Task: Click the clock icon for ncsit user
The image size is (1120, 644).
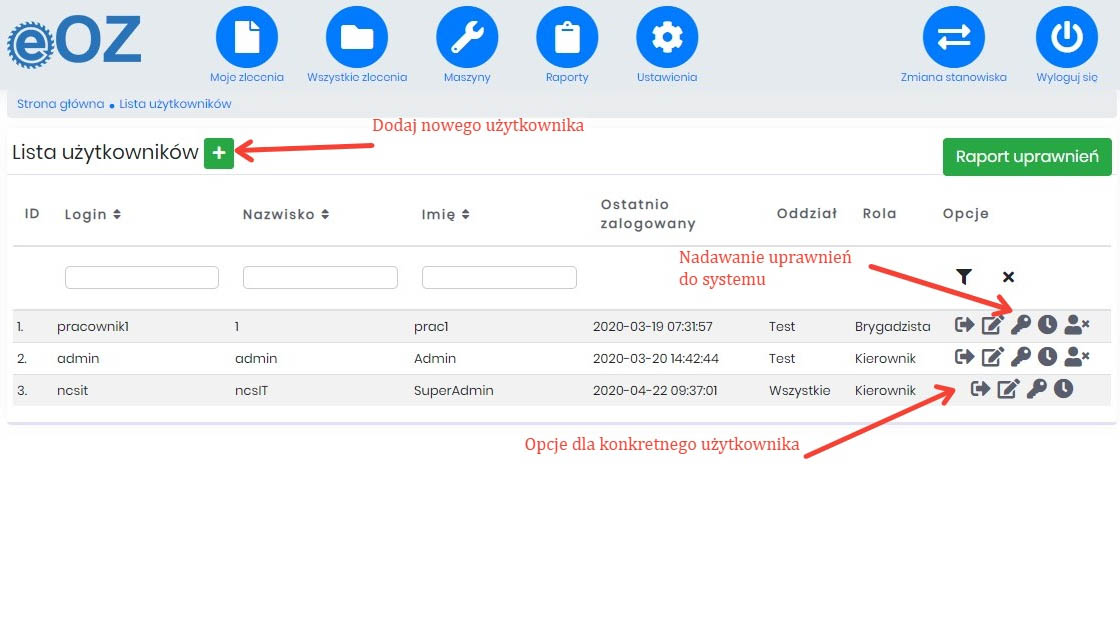Action: 1063,389
